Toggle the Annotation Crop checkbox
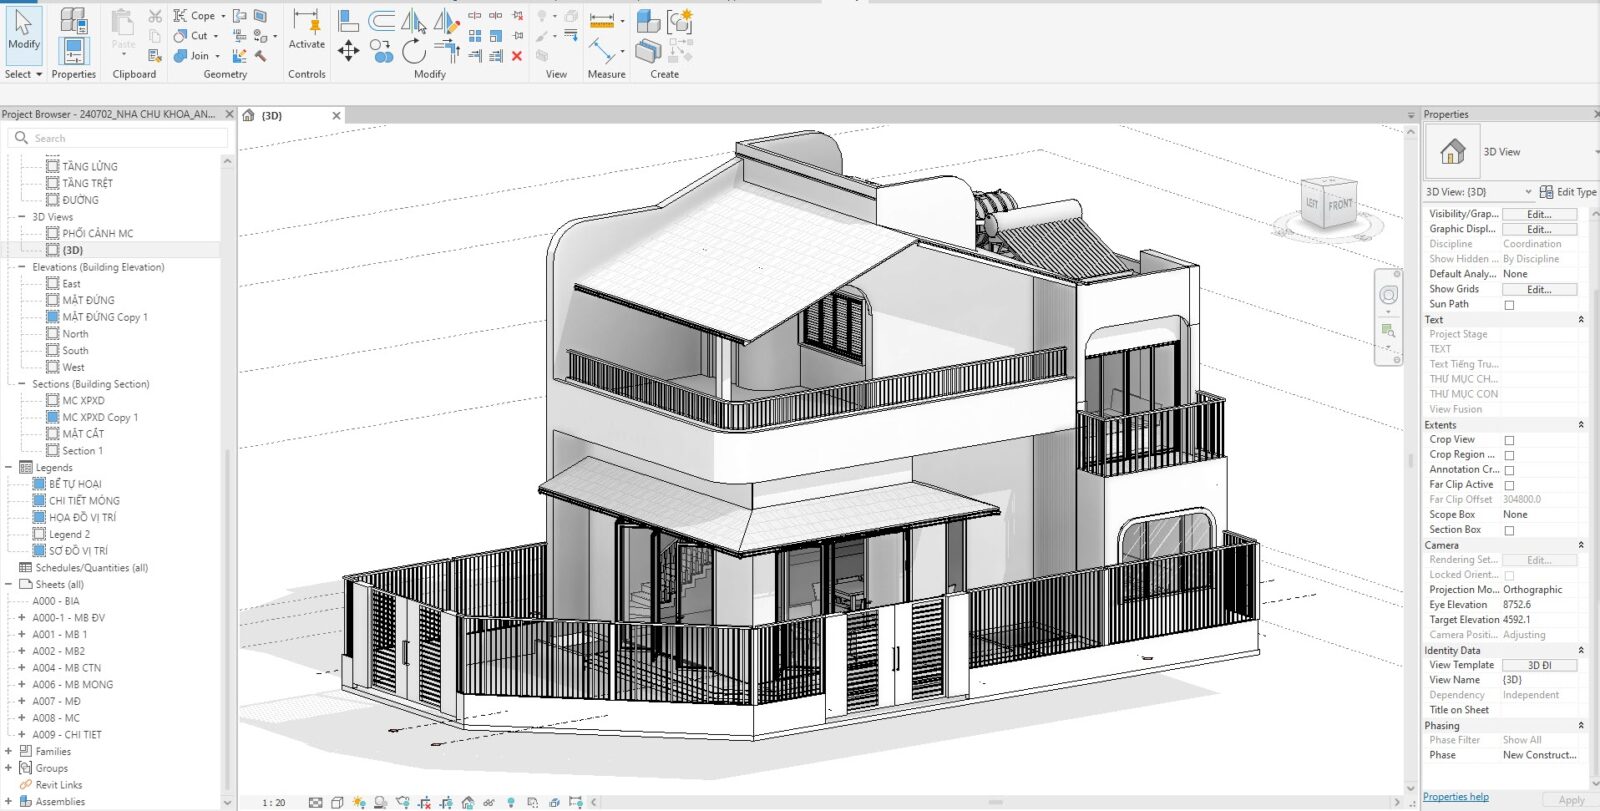1600x811 pixels. click(x=1509, y=470)
